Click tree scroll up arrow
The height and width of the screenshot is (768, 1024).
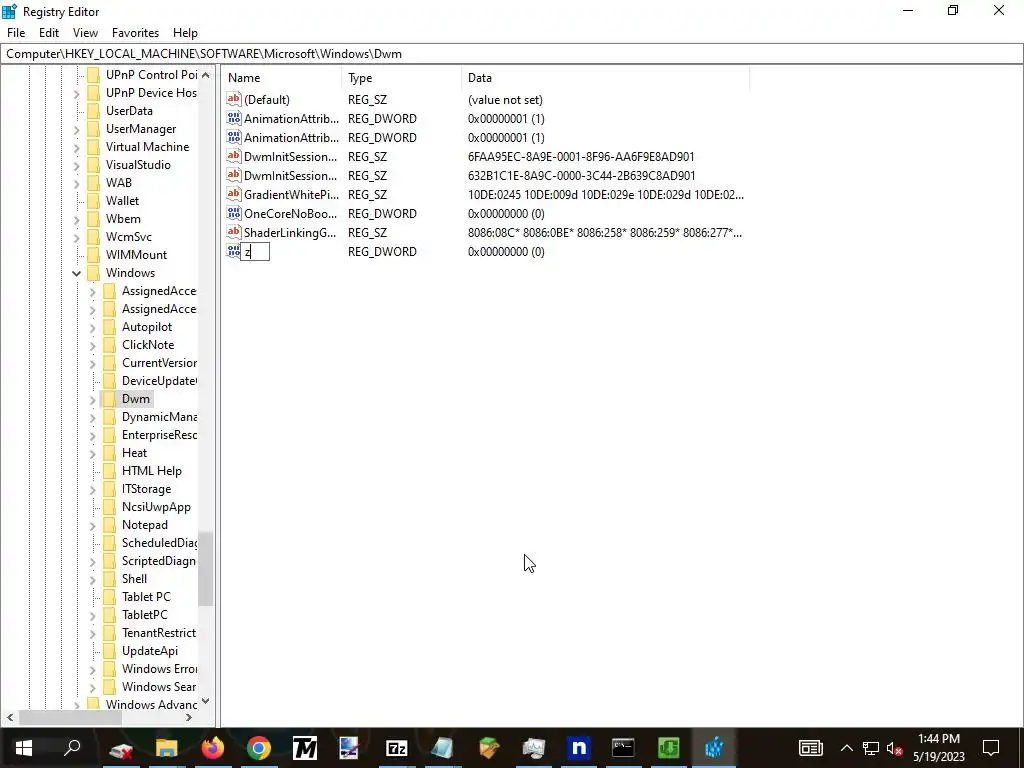206,75
